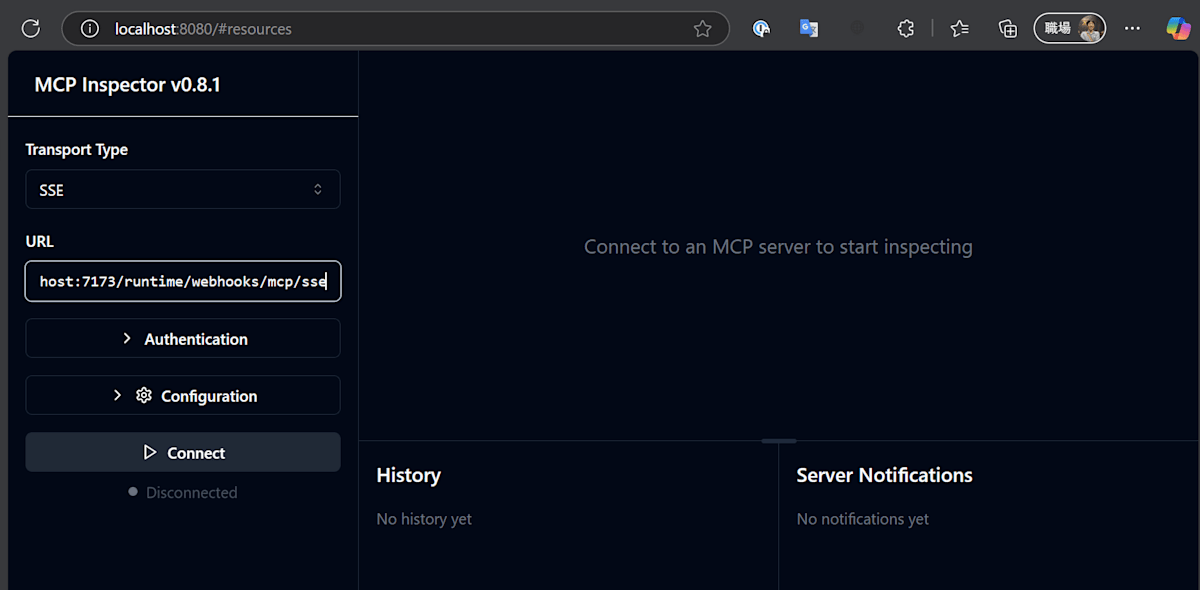Reload the page with the refresh icon
Screen dimensions: 1200x590
31,29
